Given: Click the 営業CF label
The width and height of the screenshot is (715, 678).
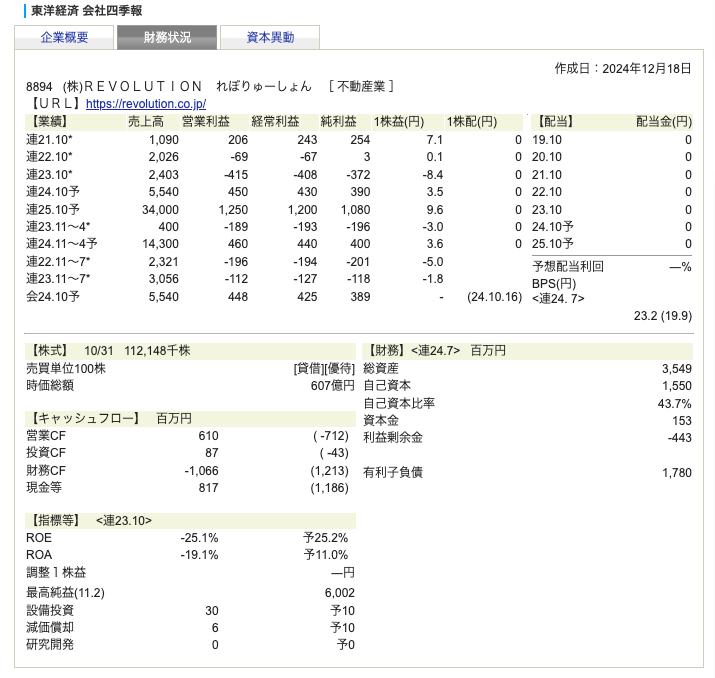Looking at the screenshot, I should 46,436.
